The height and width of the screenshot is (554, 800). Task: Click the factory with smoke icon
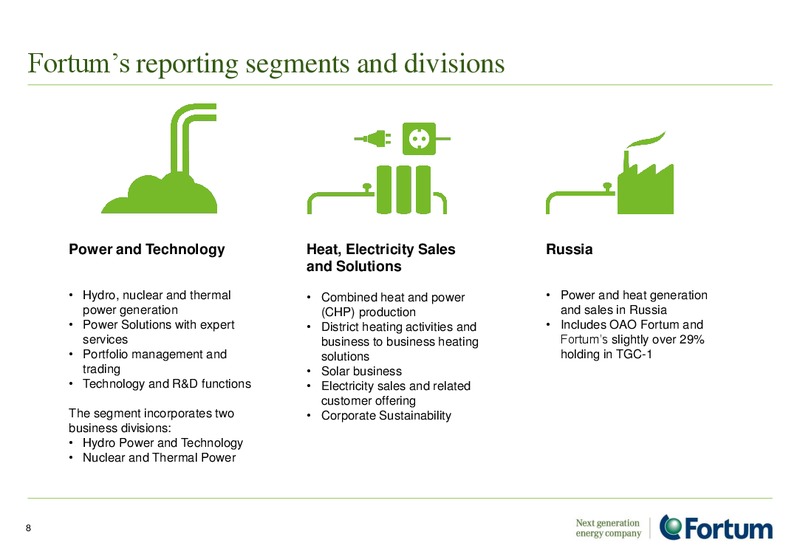(610, 173)
